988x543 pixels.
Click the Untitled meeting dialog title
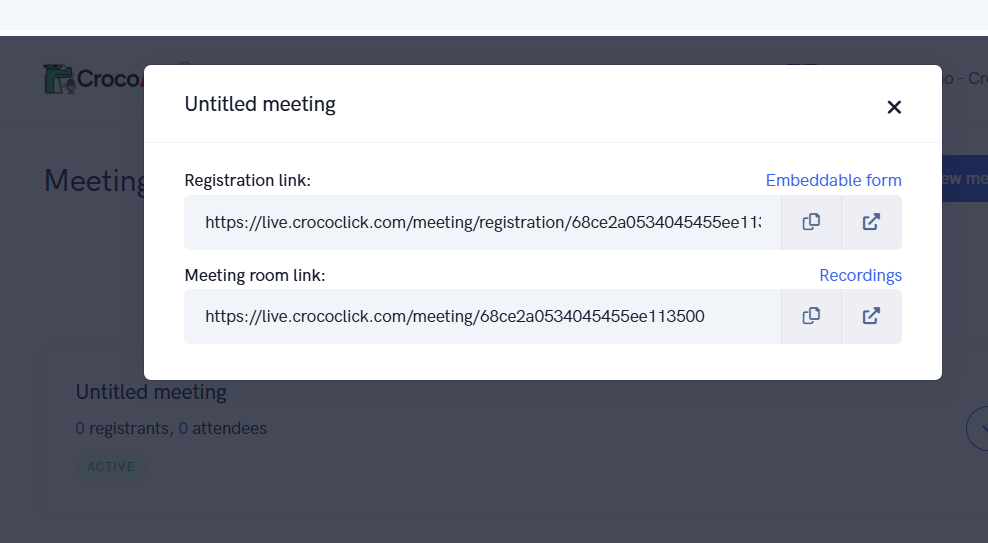(x=260, y=104)
